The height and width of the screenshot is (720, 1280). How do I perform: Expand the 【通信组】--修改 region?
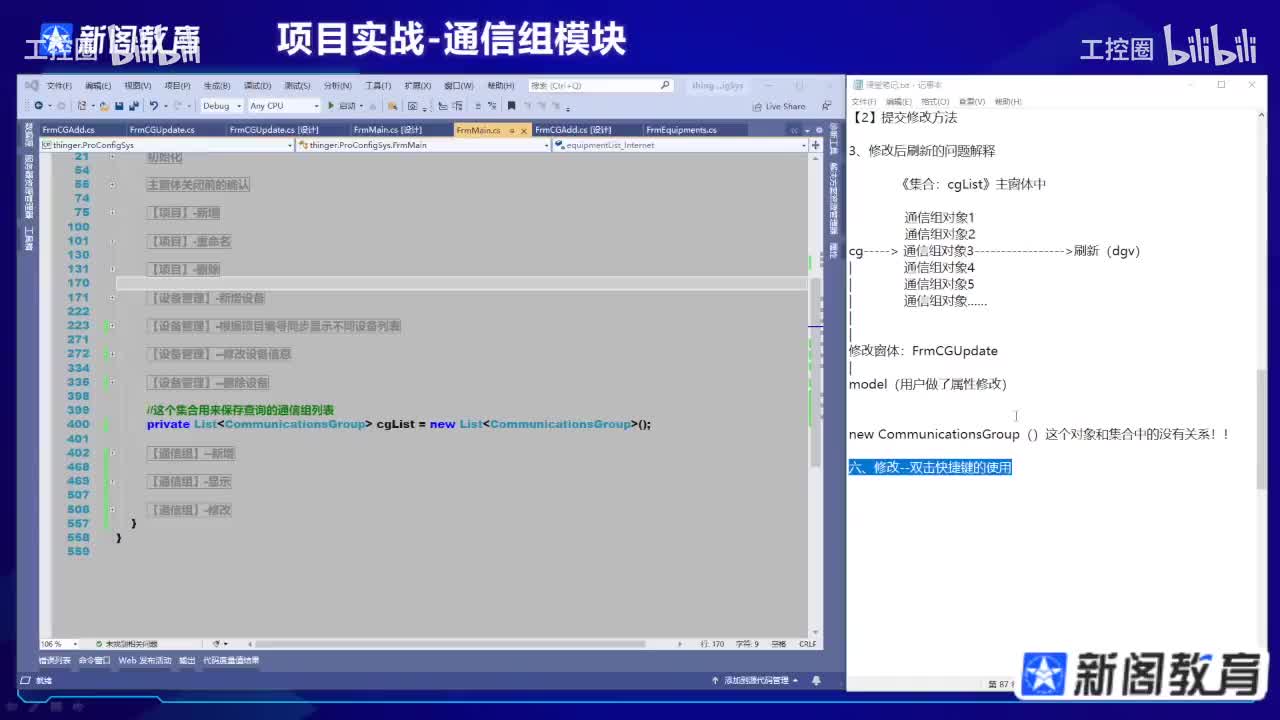coord(112,510)
